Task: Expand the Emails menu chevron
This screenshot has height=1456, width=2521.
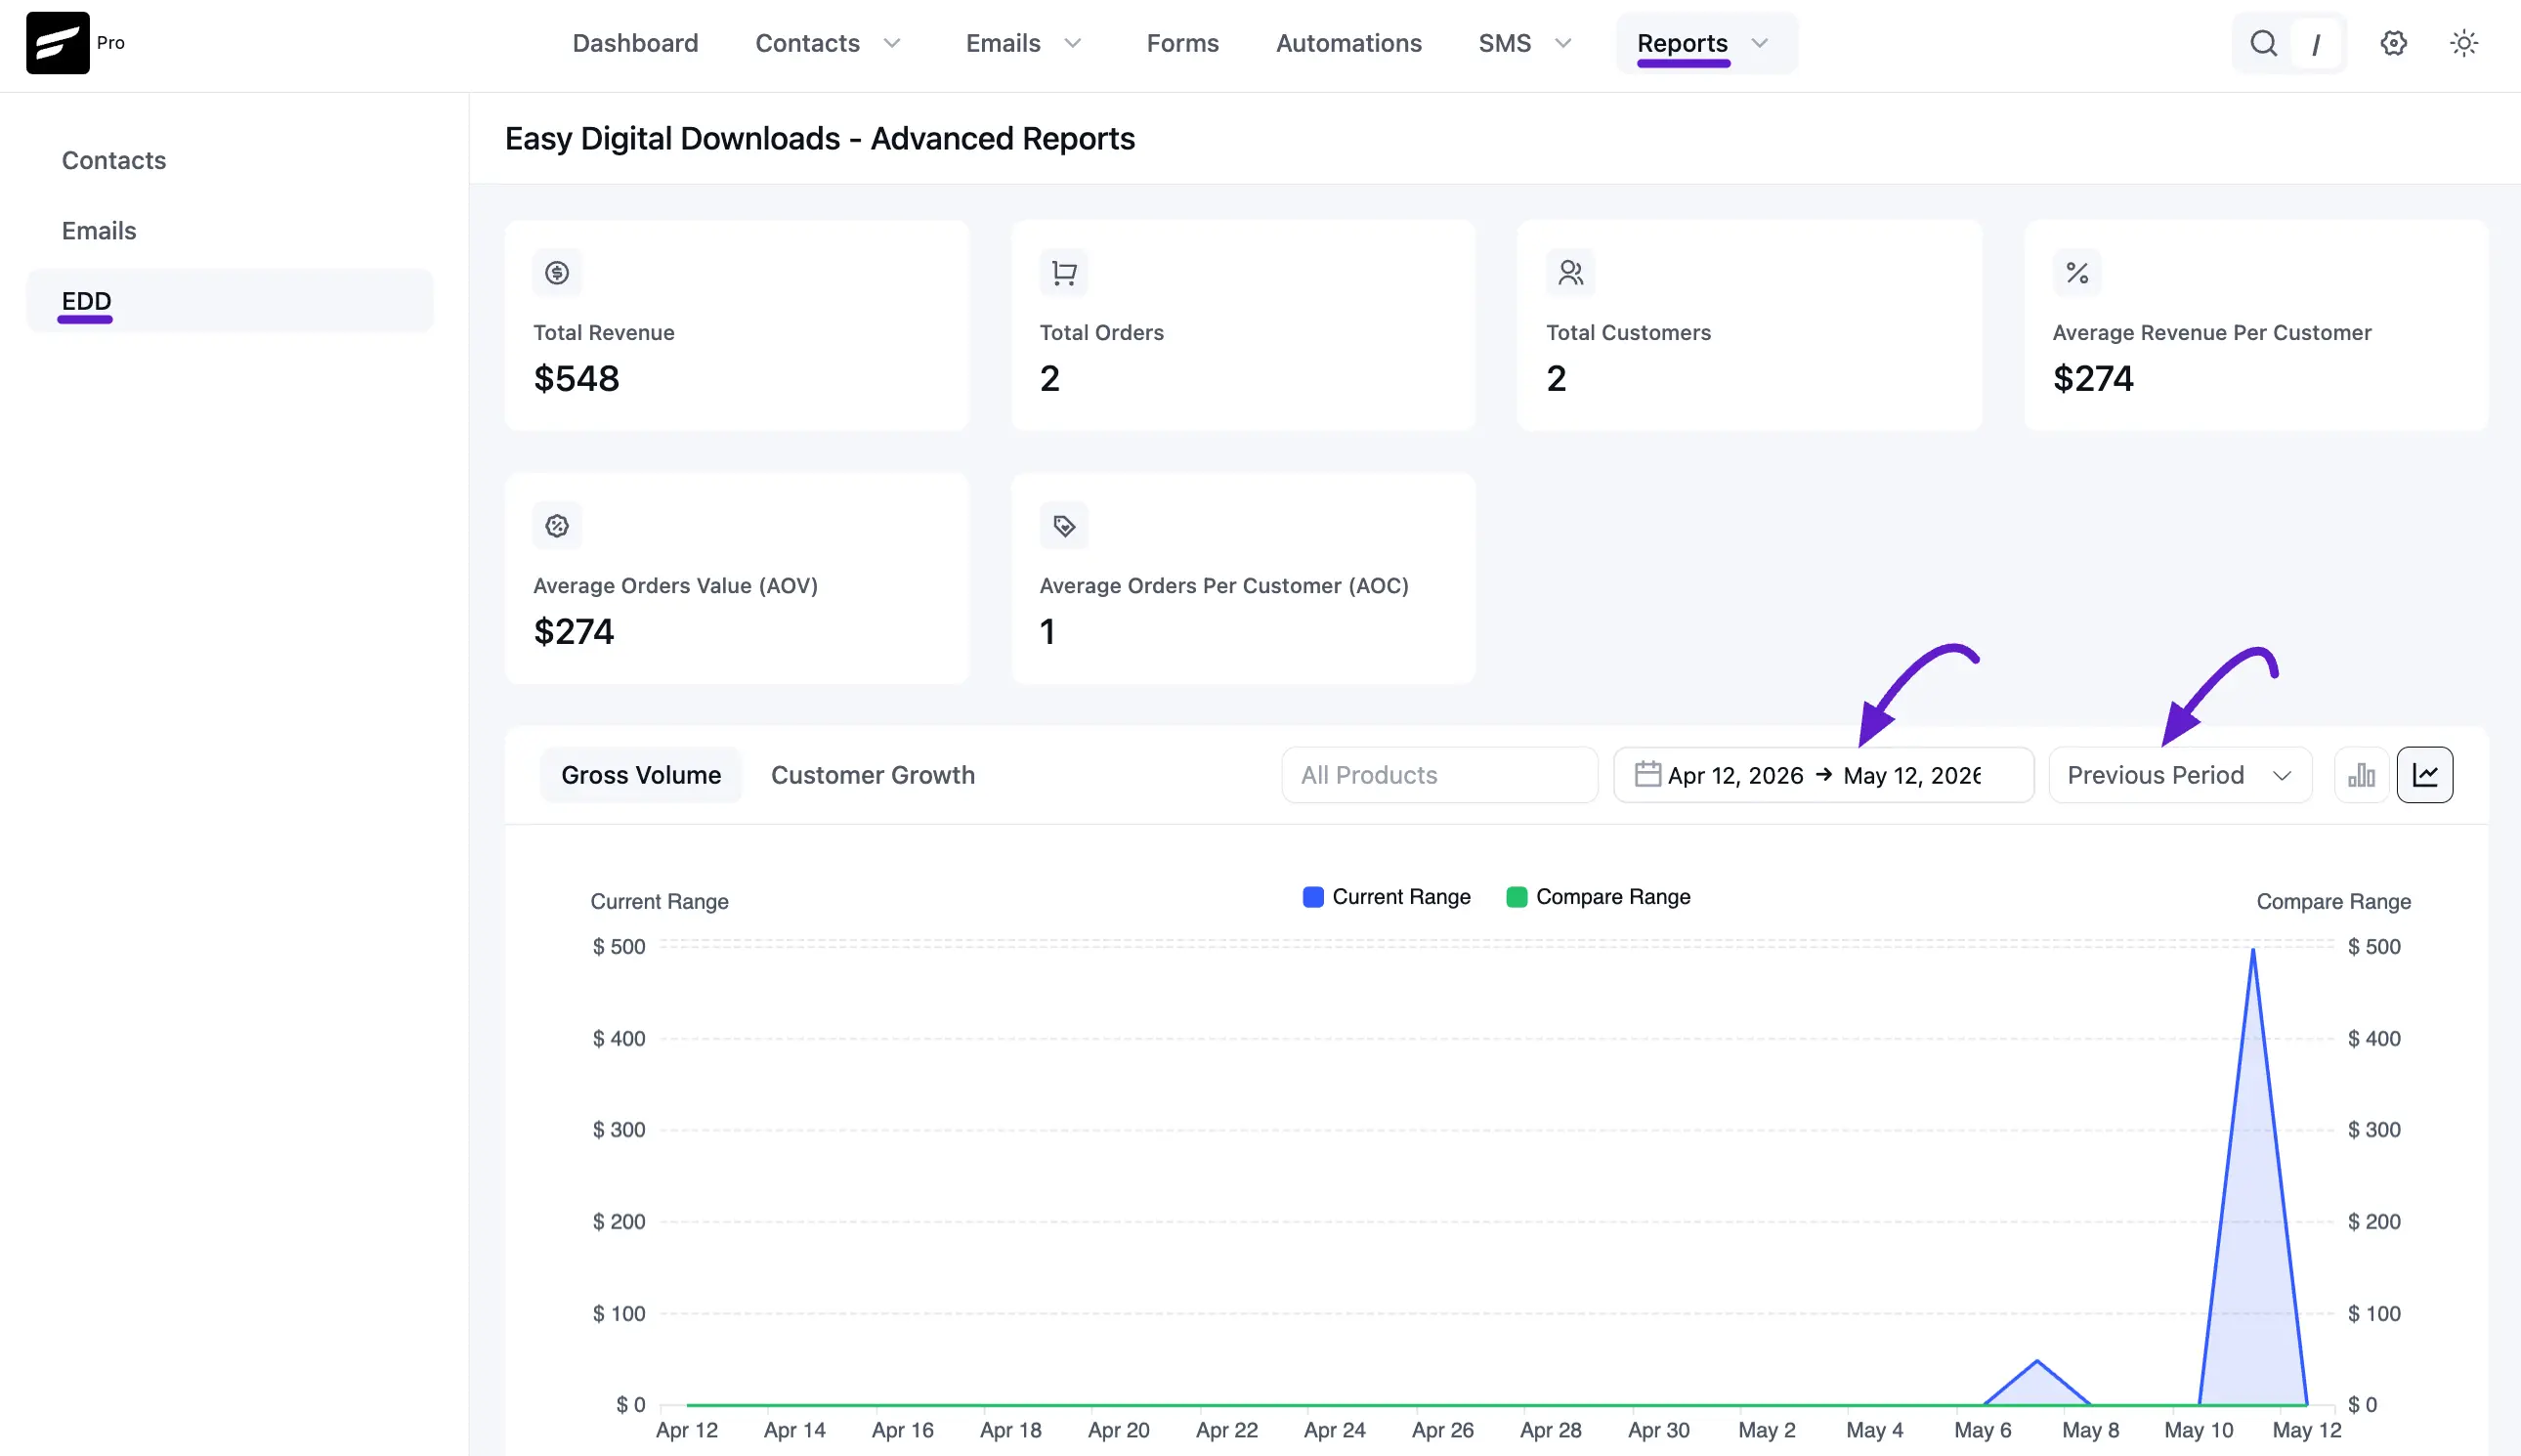Action: point(1072,43)
